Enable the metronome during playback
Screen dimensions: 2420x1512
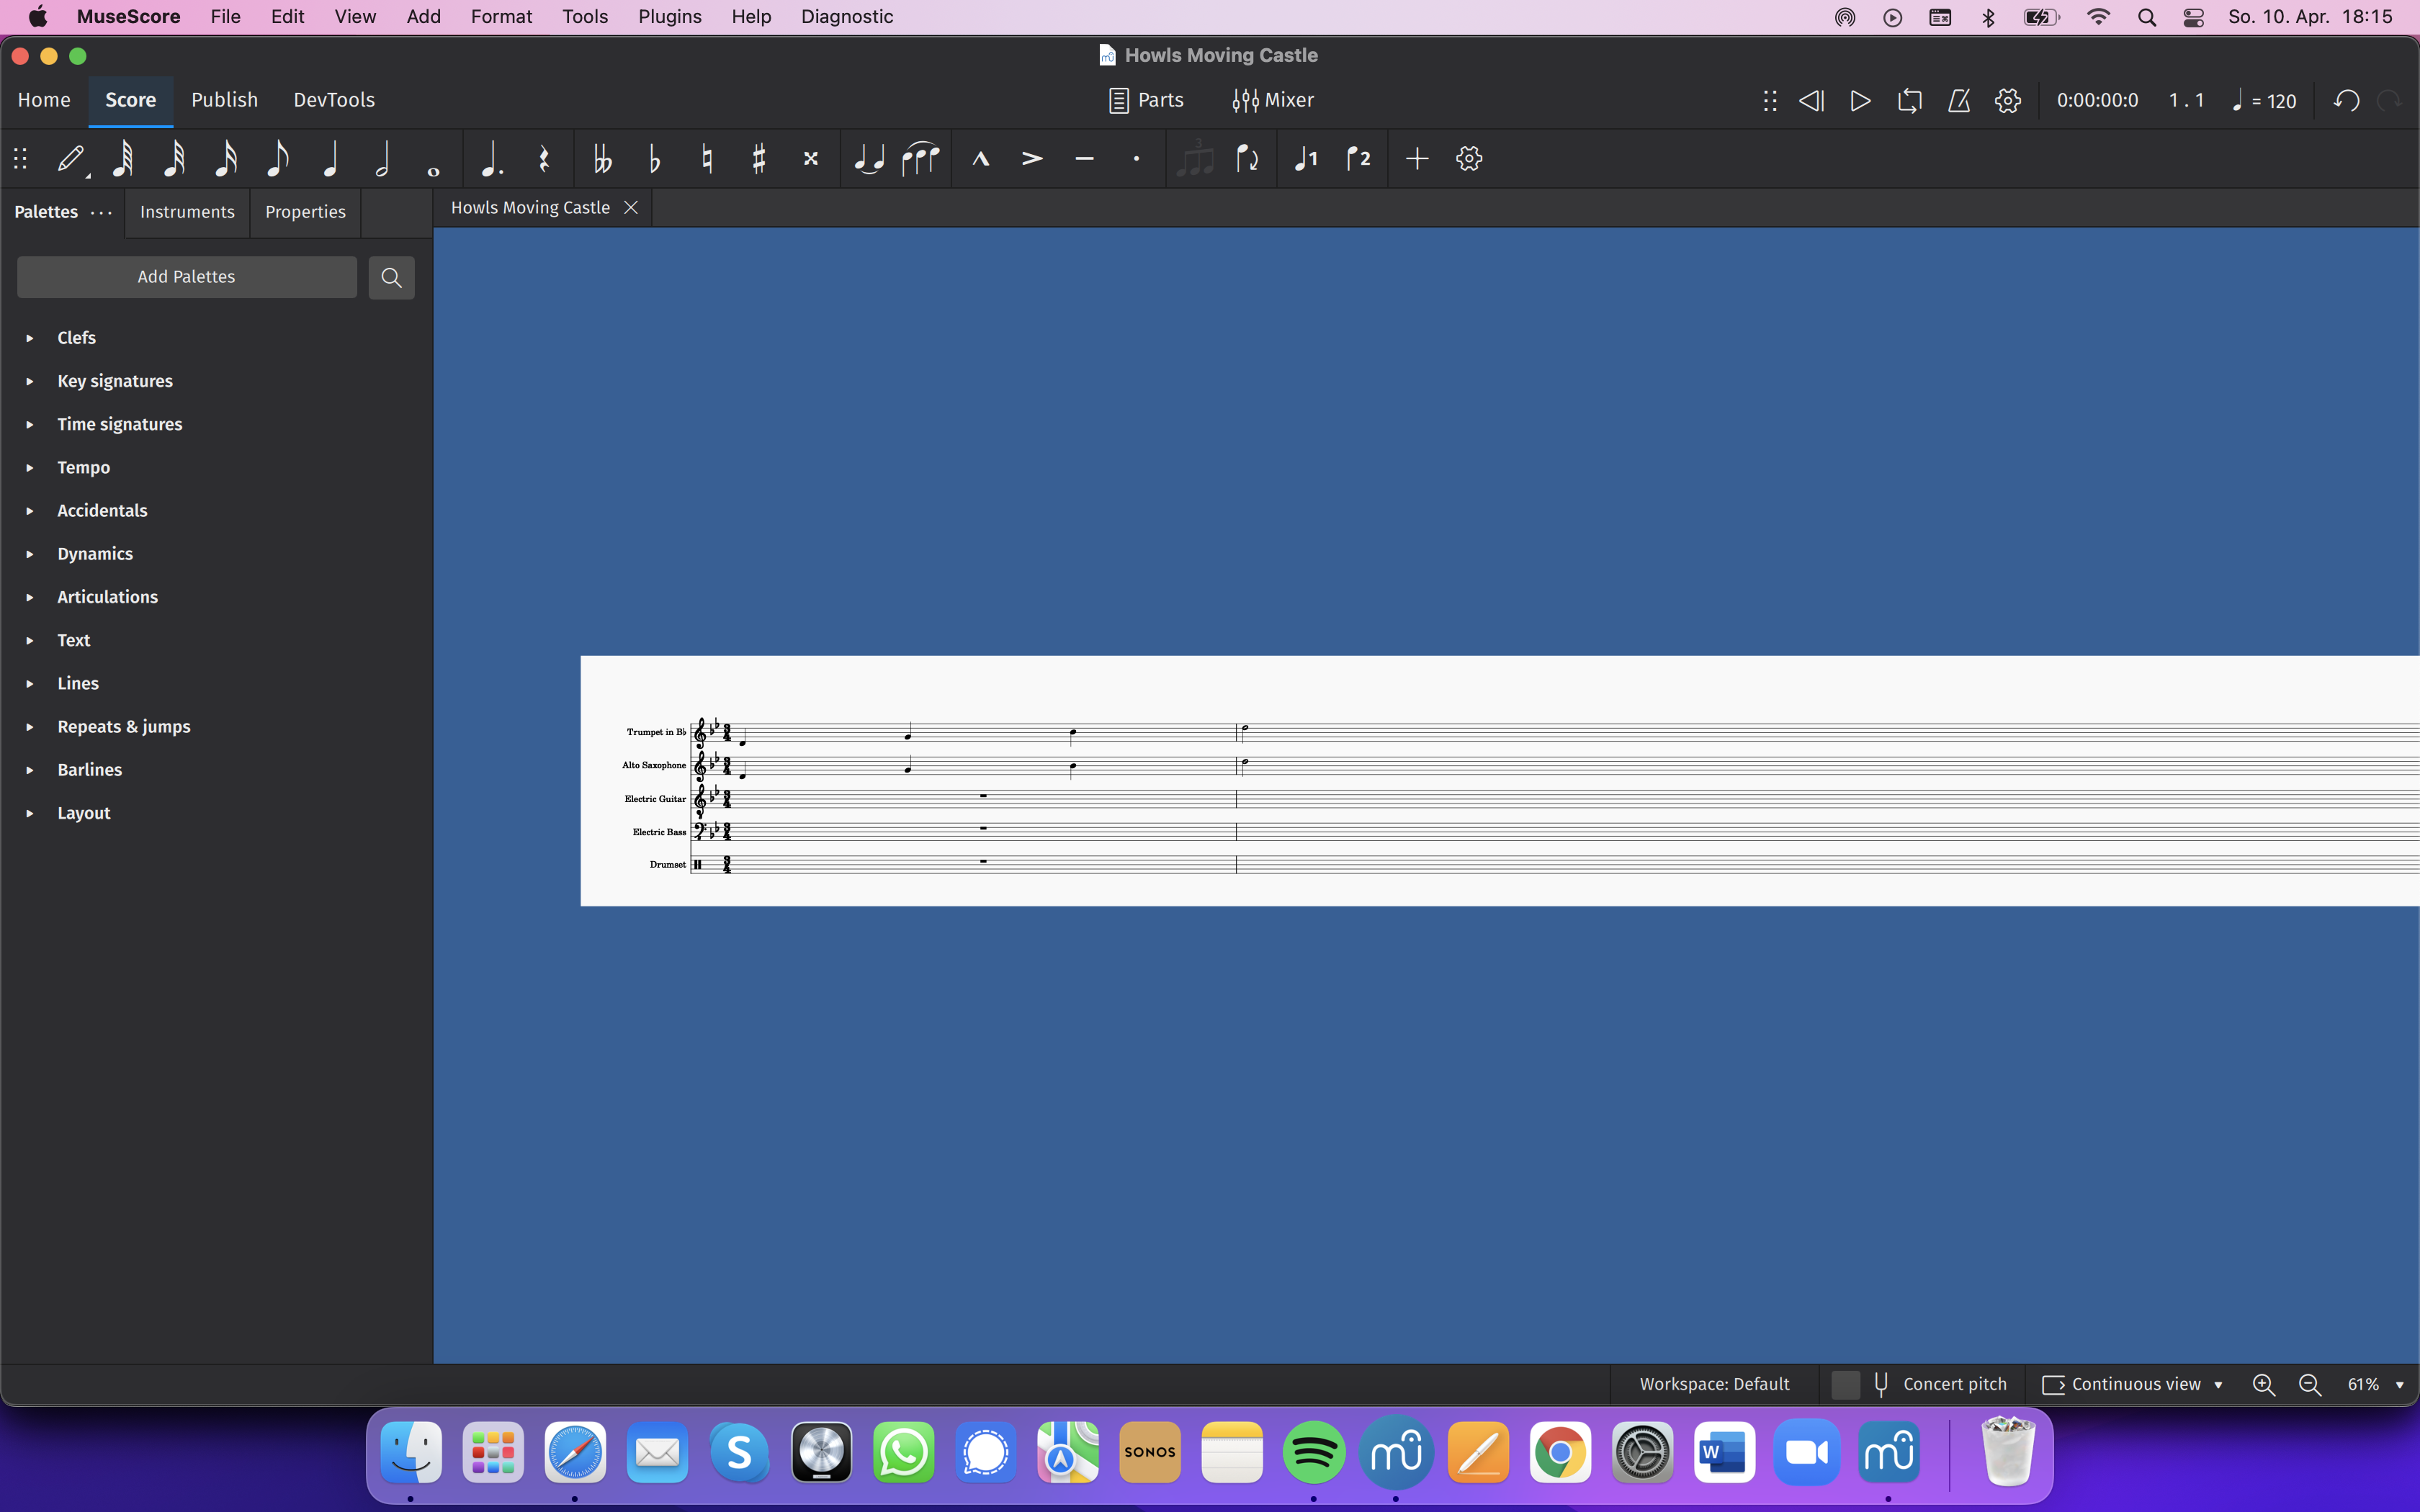point(1958,100)
